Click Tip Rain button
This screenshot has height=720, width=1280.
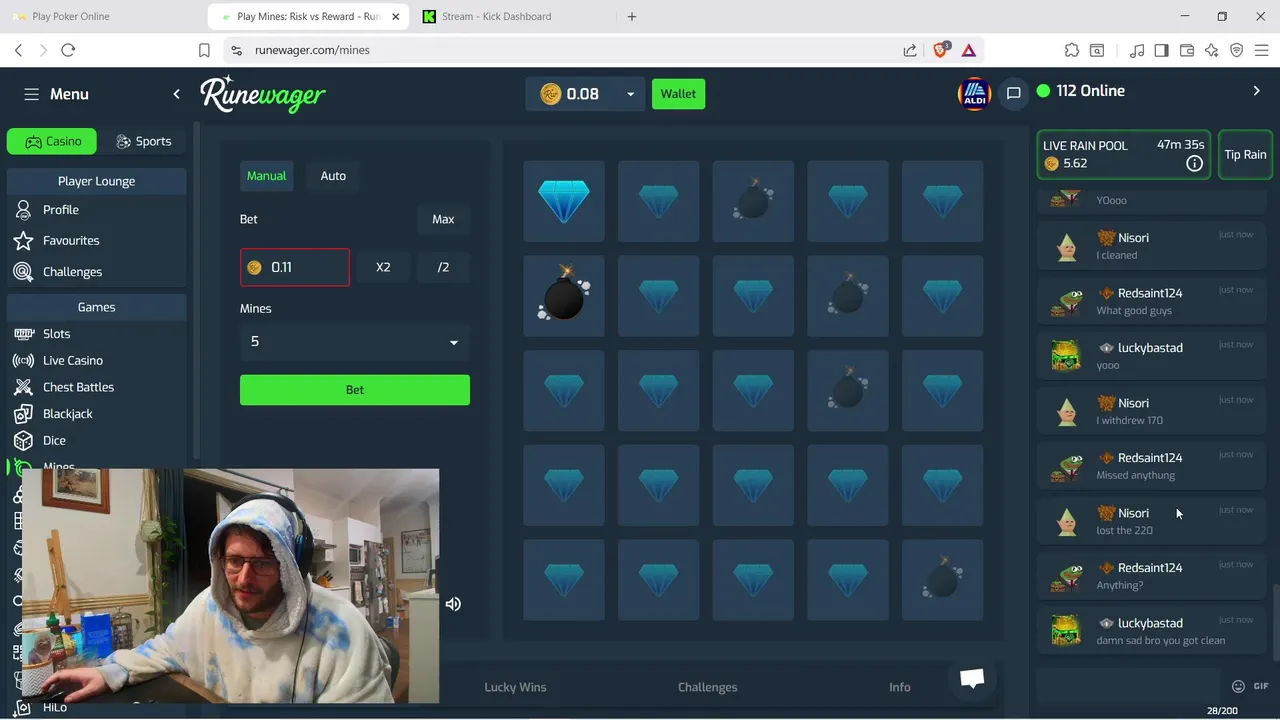click(x=1245, y=155)
